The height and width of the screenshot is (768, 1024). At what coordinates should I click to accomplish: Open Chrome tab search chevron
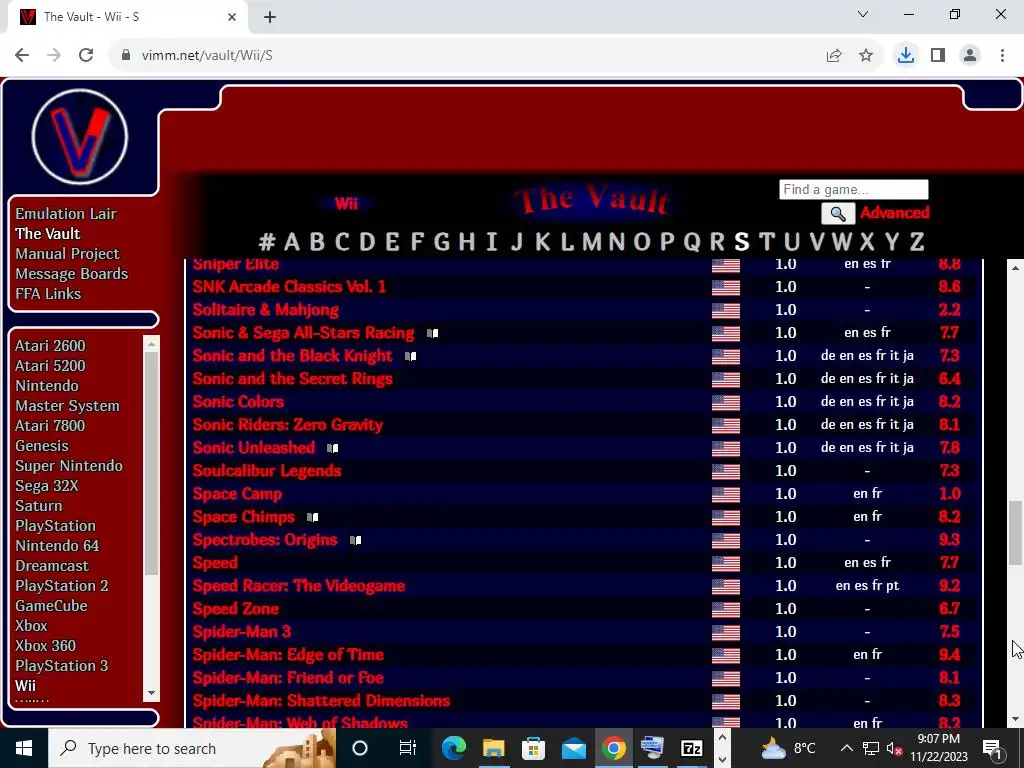point(863,14)
